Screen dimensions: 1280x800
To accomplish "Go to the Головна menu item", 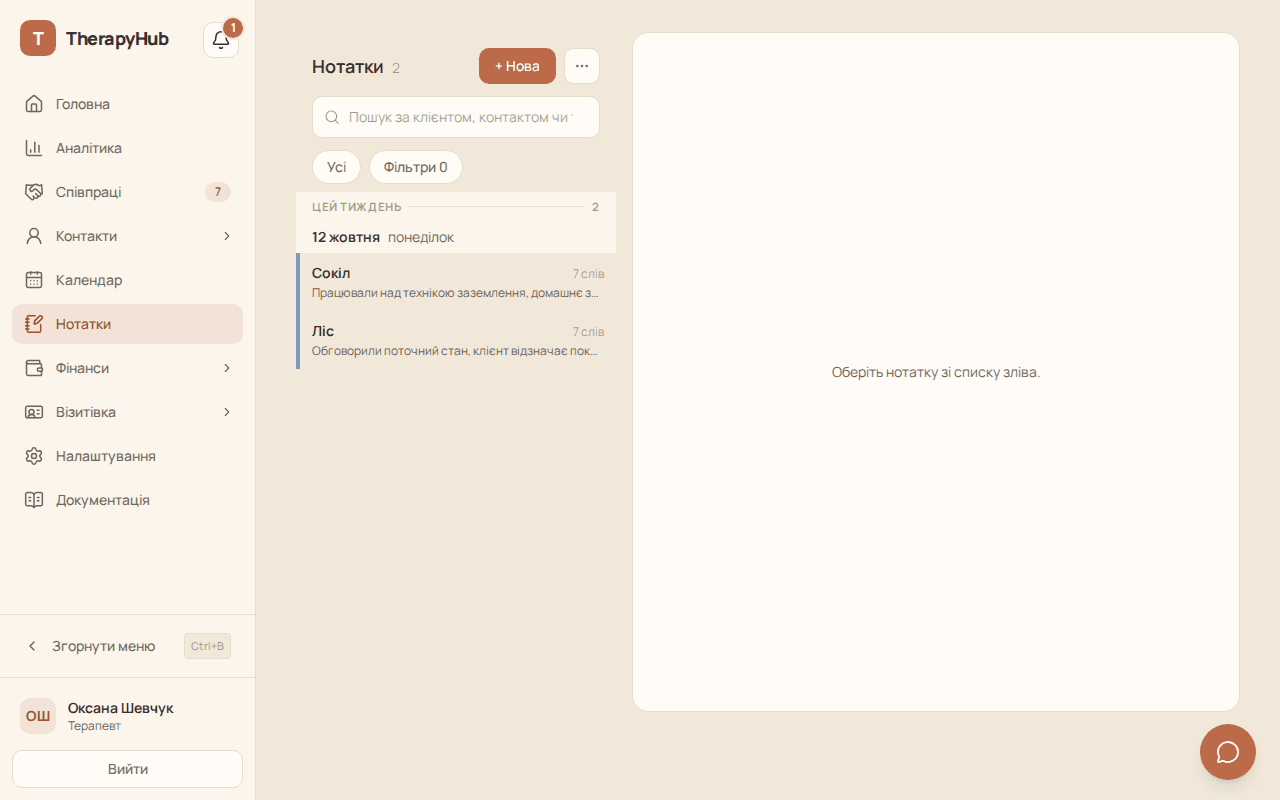I will point(128,104).
